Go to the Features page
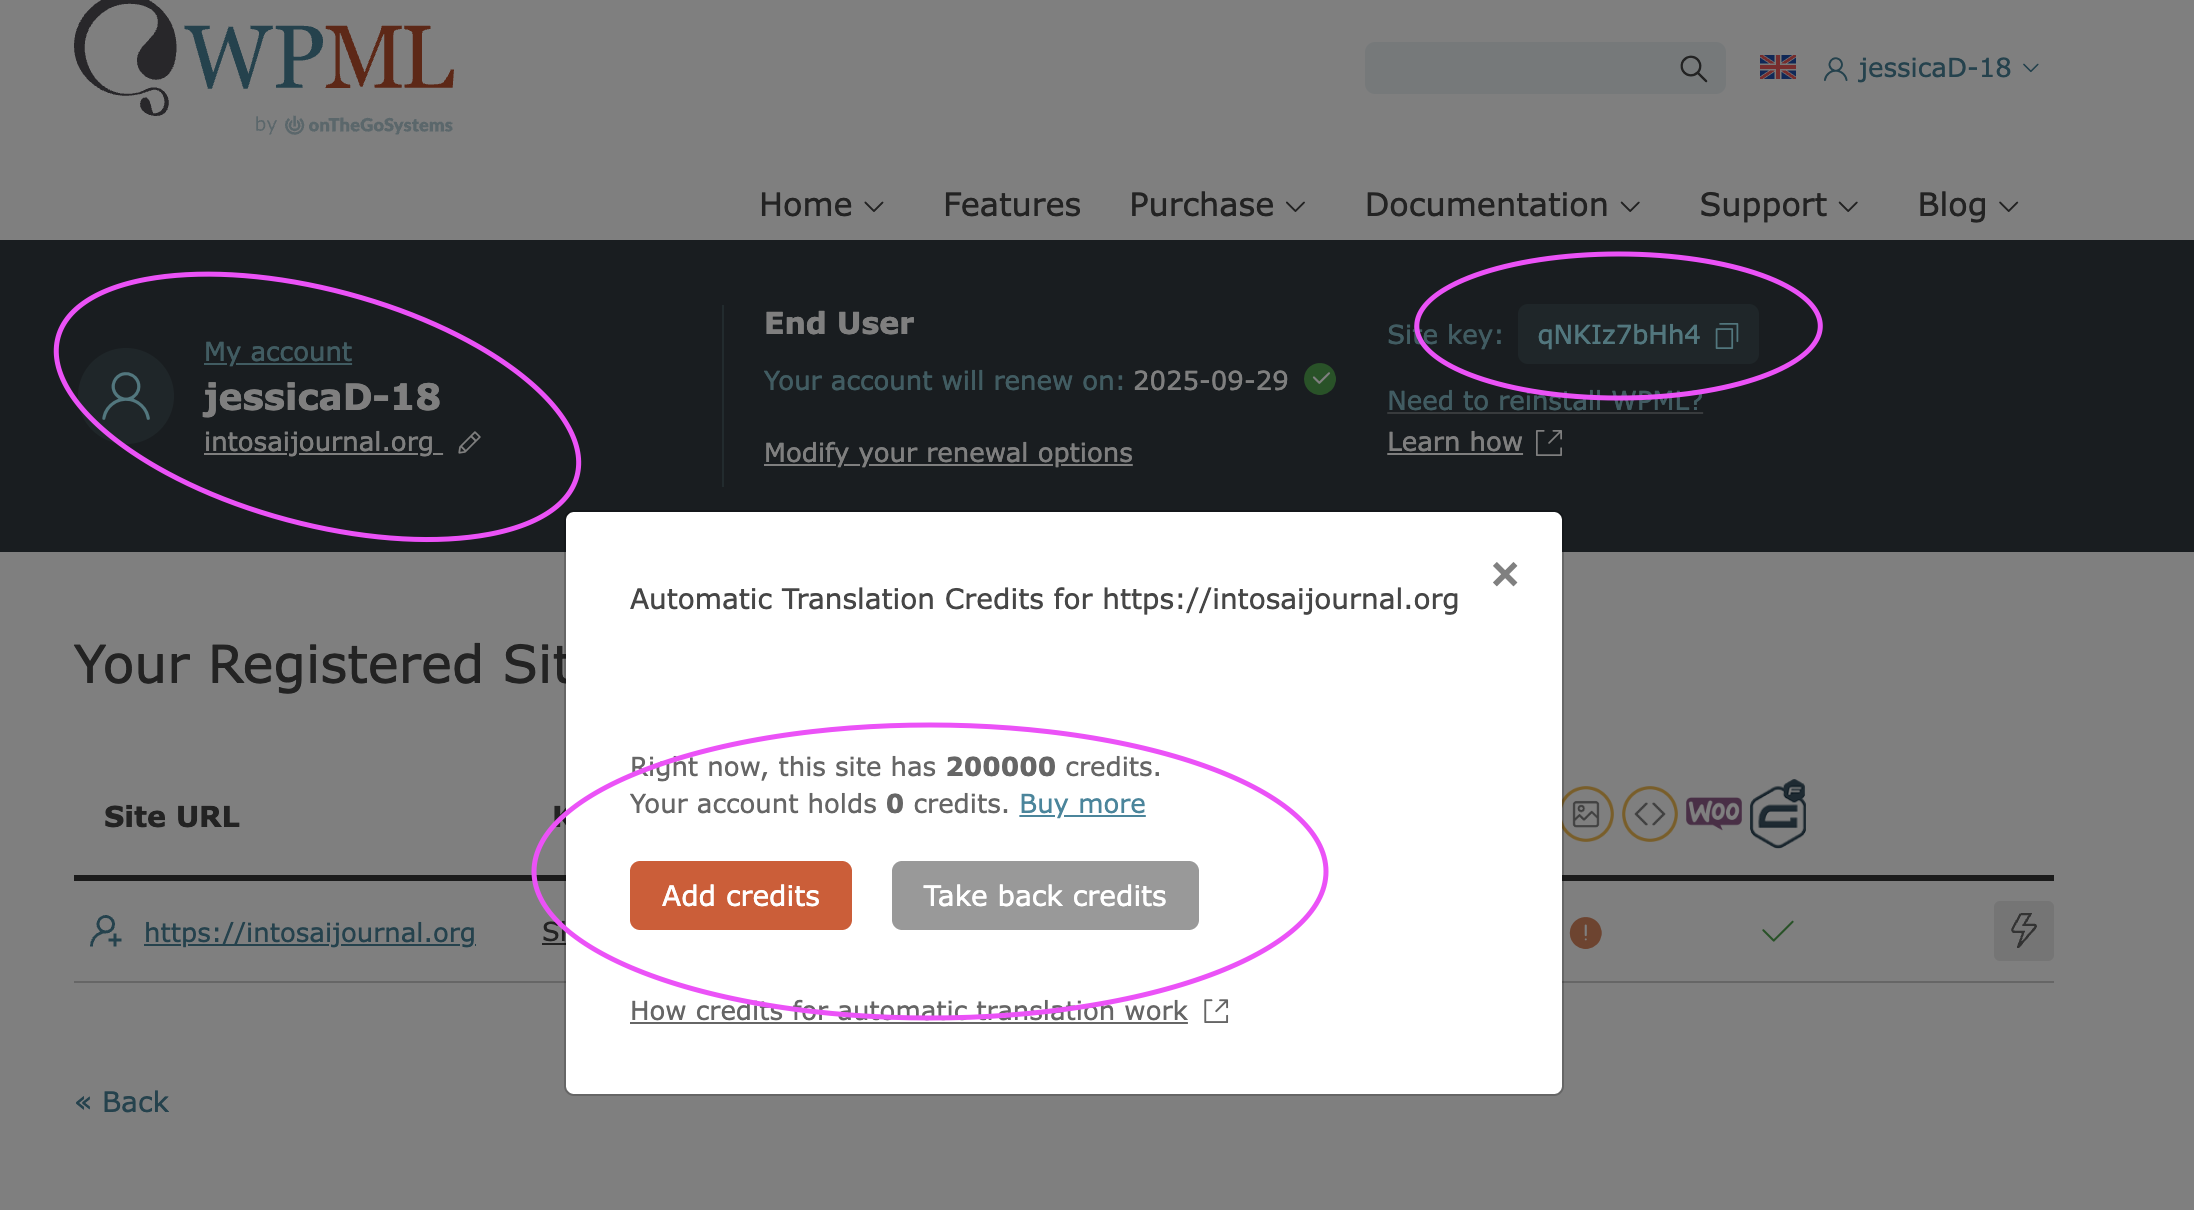 point(1011,205)
